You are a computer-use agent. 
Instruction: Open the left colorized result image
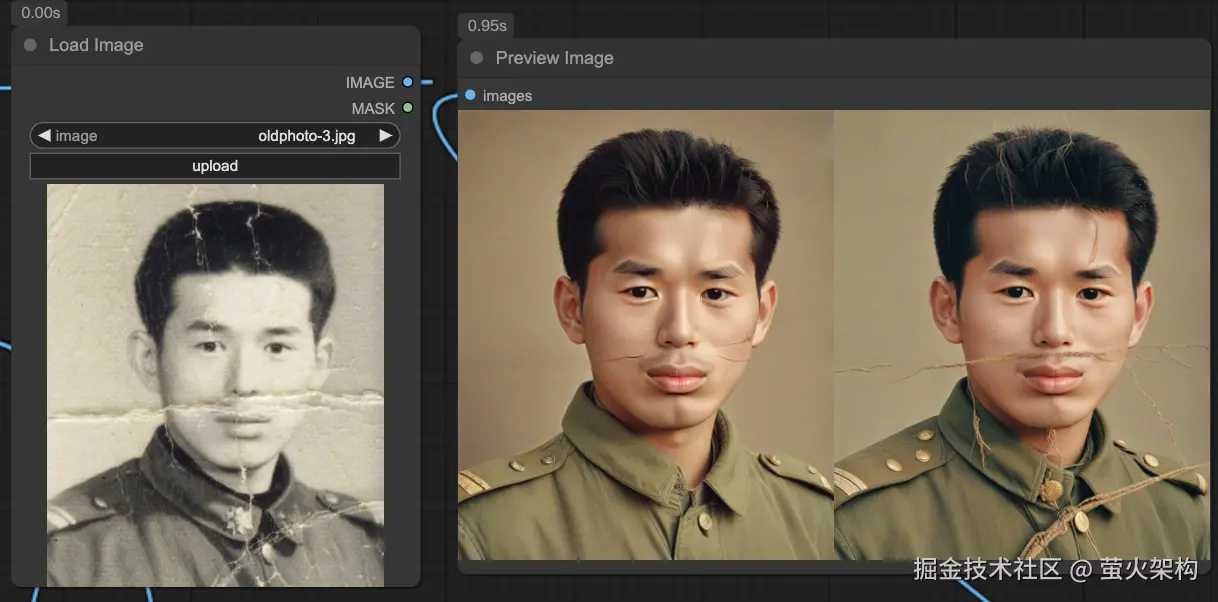pyautogui.click(x=646, y=335)
